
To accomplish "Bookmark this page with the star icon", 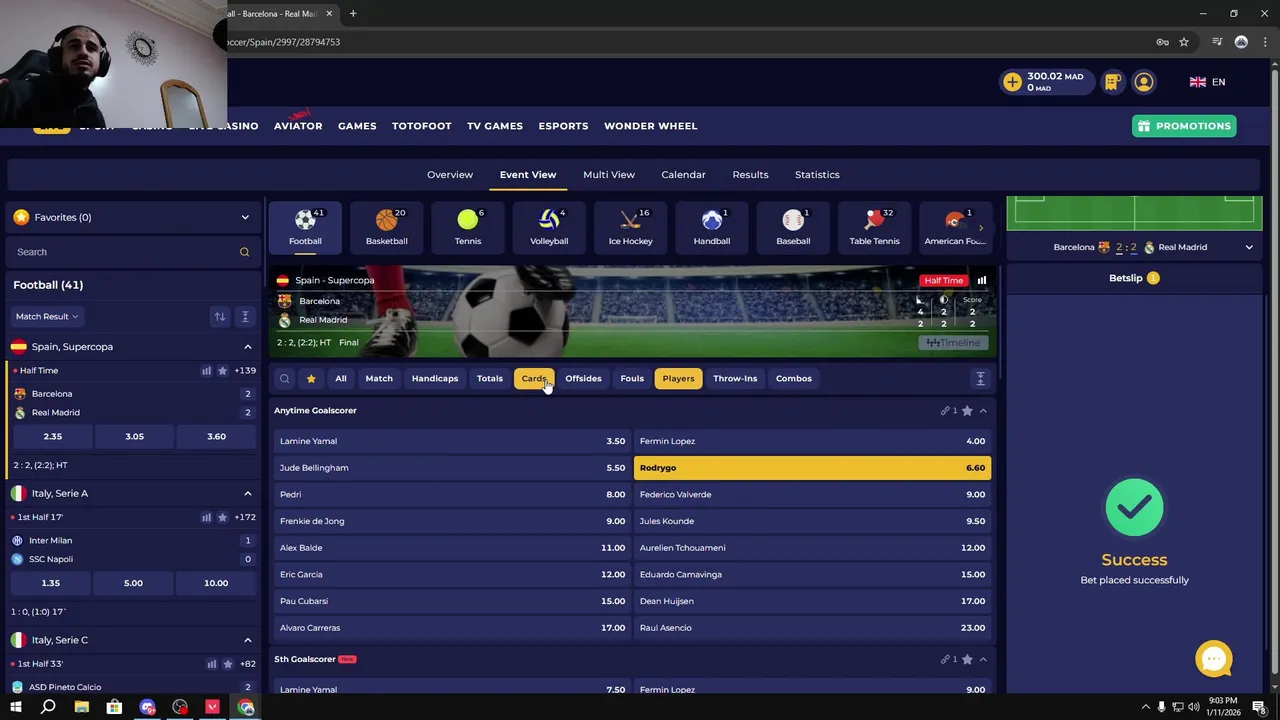I will pyautogui.click(x=1184, y=42).
